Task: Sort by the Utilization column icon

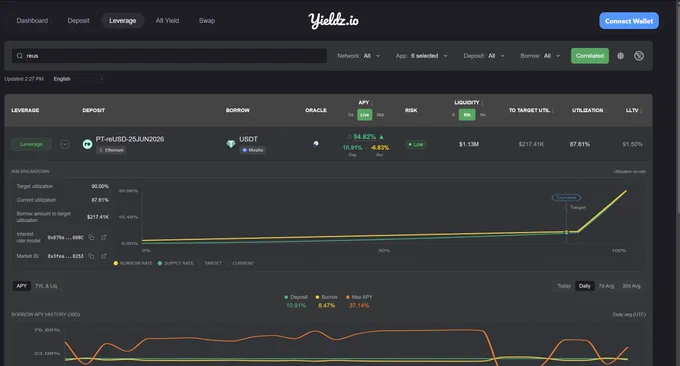Action: tap(606, 111)
